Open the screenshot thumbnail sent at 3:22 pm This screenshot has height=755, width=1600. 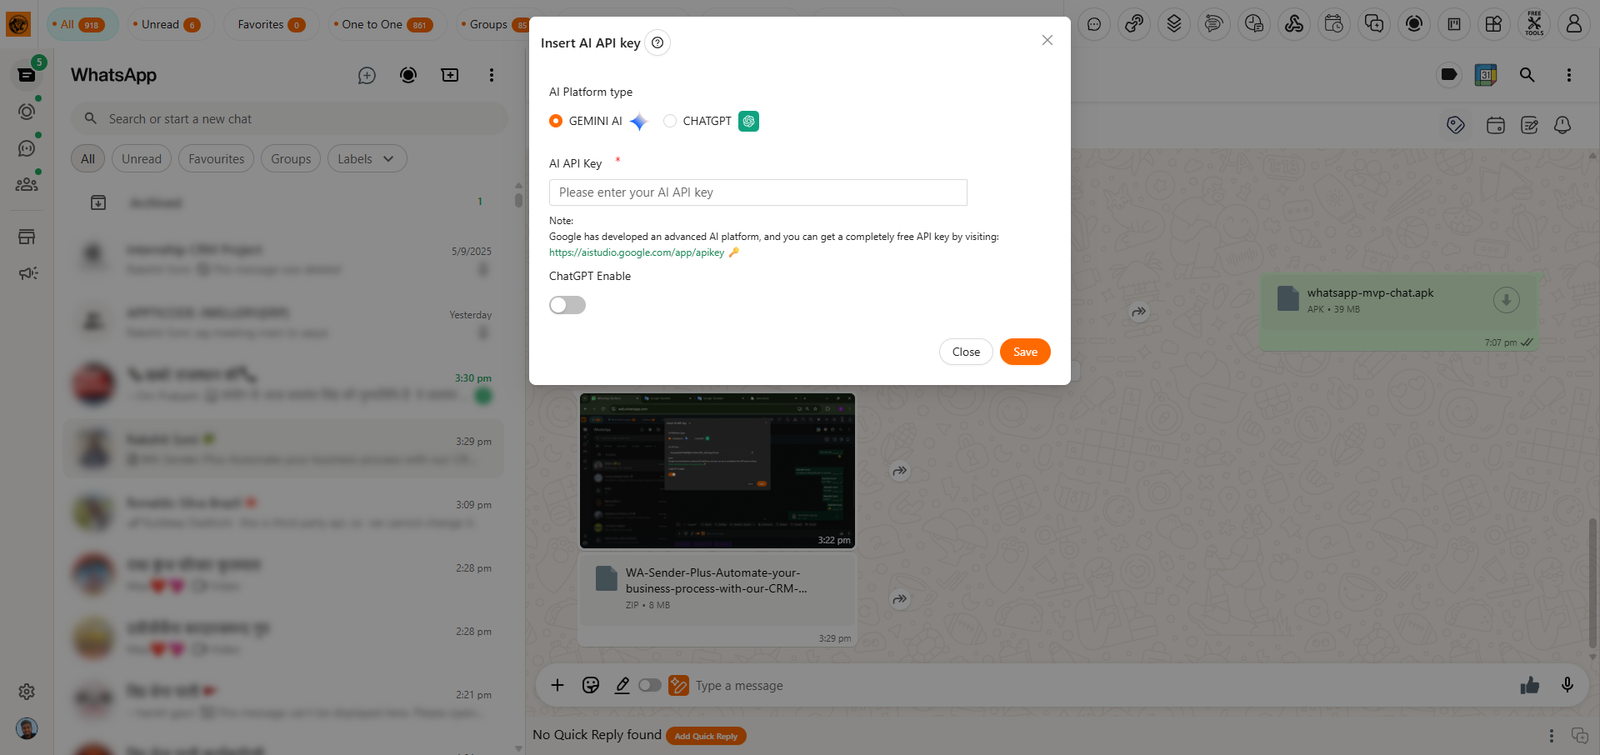(x=717, y=471)
